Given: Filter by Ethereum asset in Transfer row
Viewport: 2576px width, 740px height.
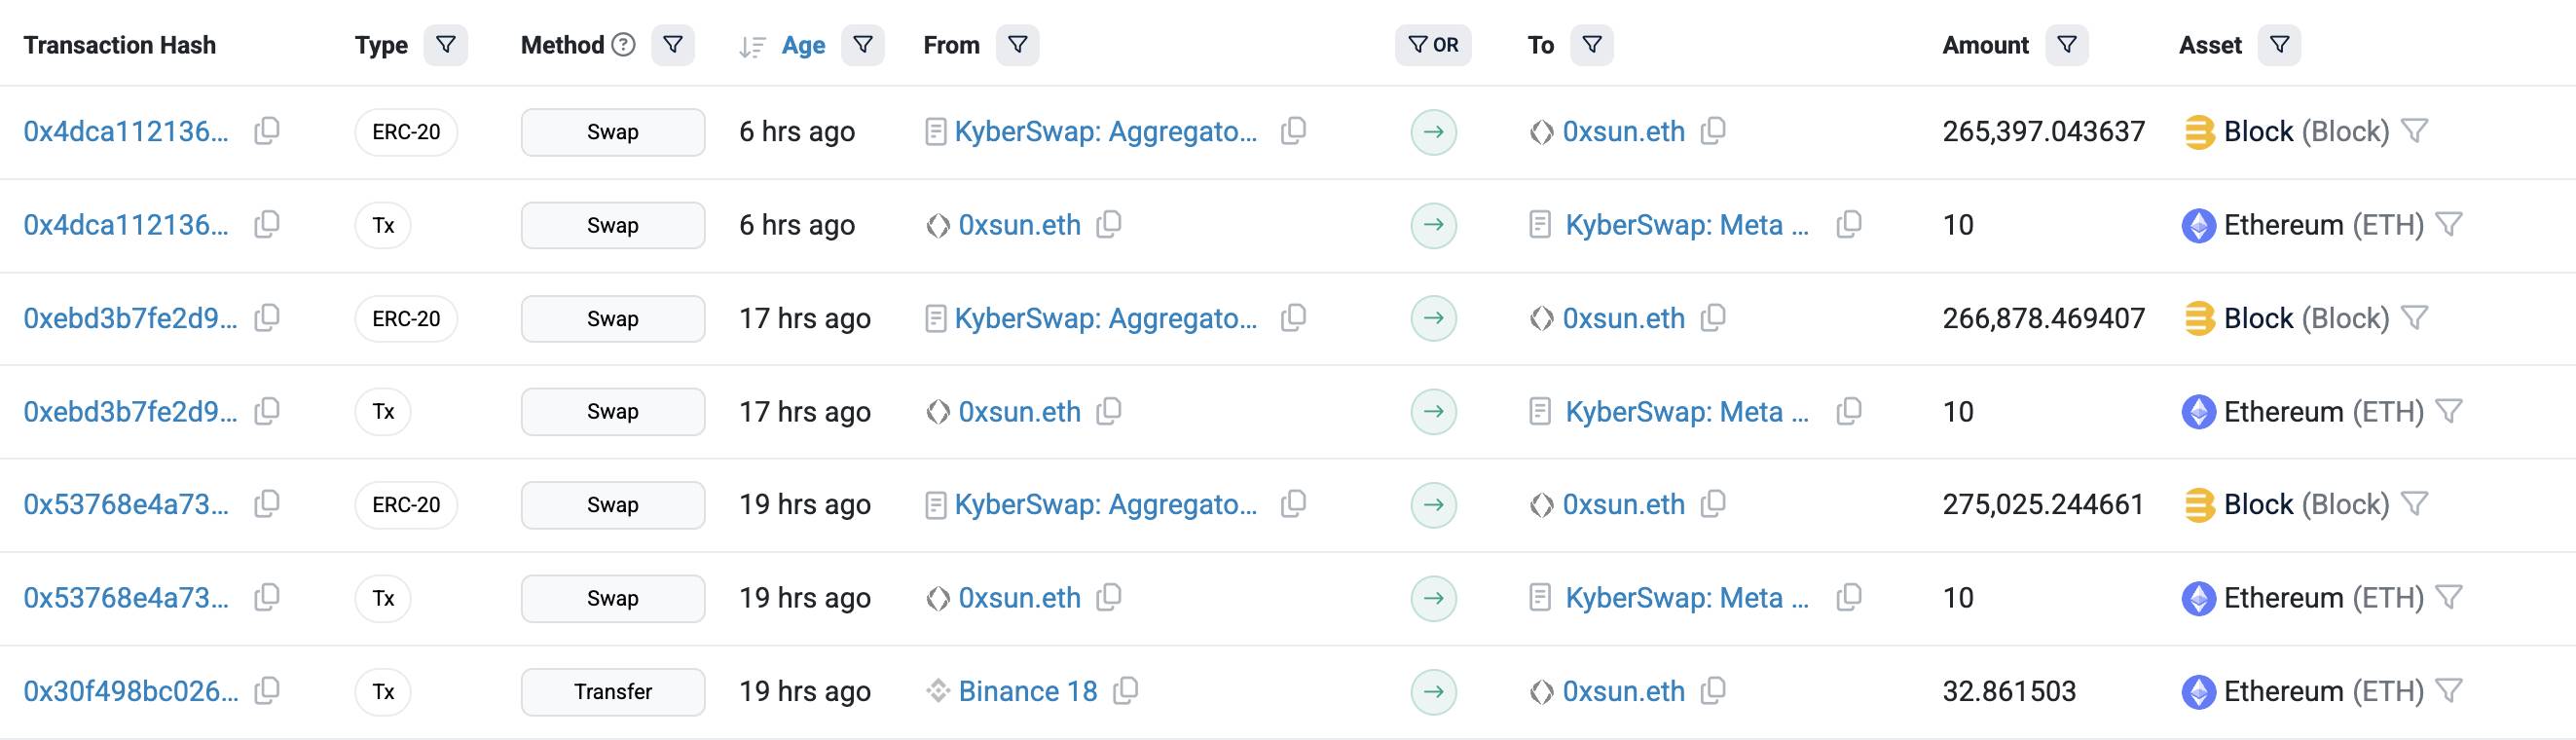Looking at the screenshot, I should click(2449, 691).
